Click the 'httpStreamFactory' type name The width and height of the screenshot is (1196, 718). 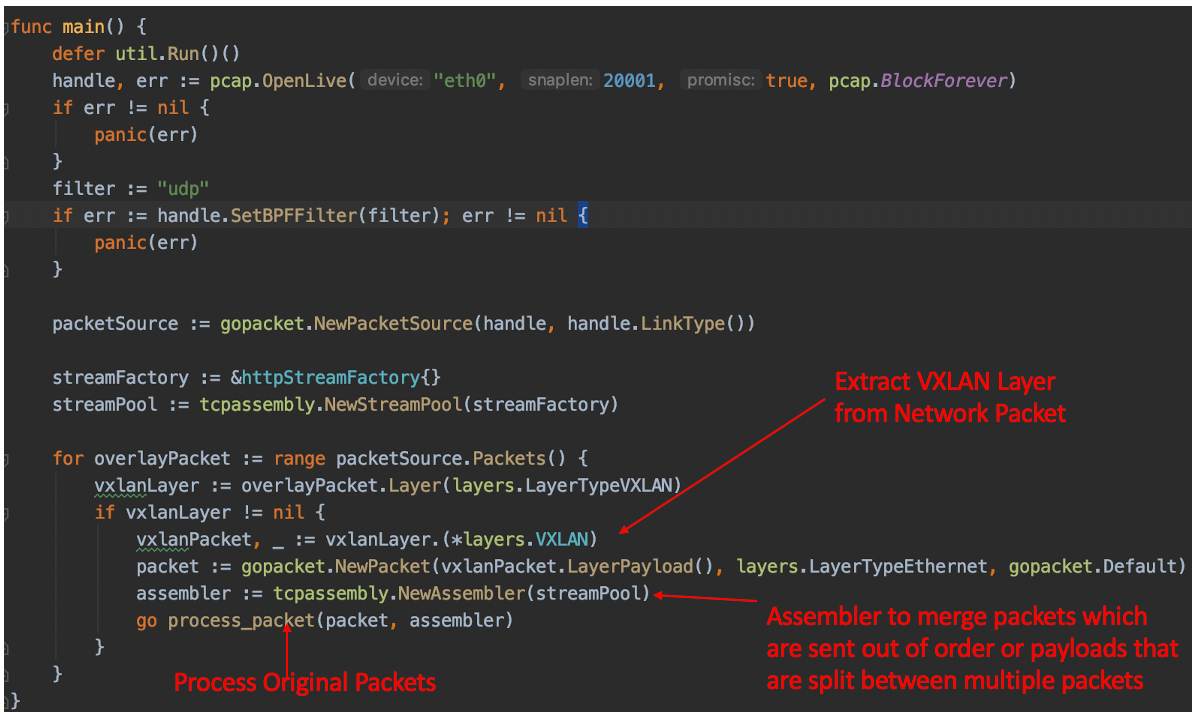point(331,378)
